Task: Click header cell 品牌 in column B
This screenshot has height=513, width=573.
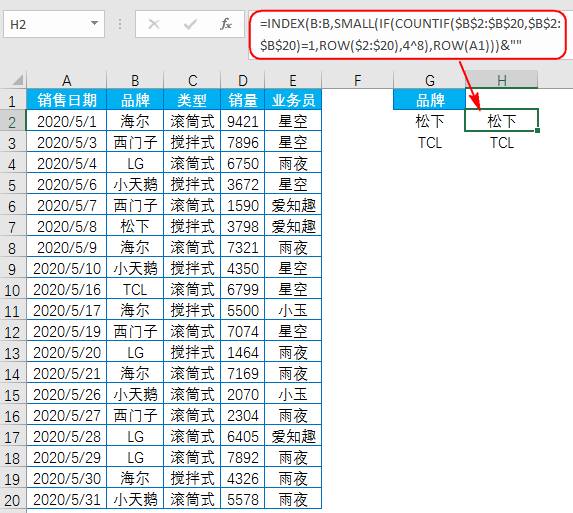Action: click(135, 100)
